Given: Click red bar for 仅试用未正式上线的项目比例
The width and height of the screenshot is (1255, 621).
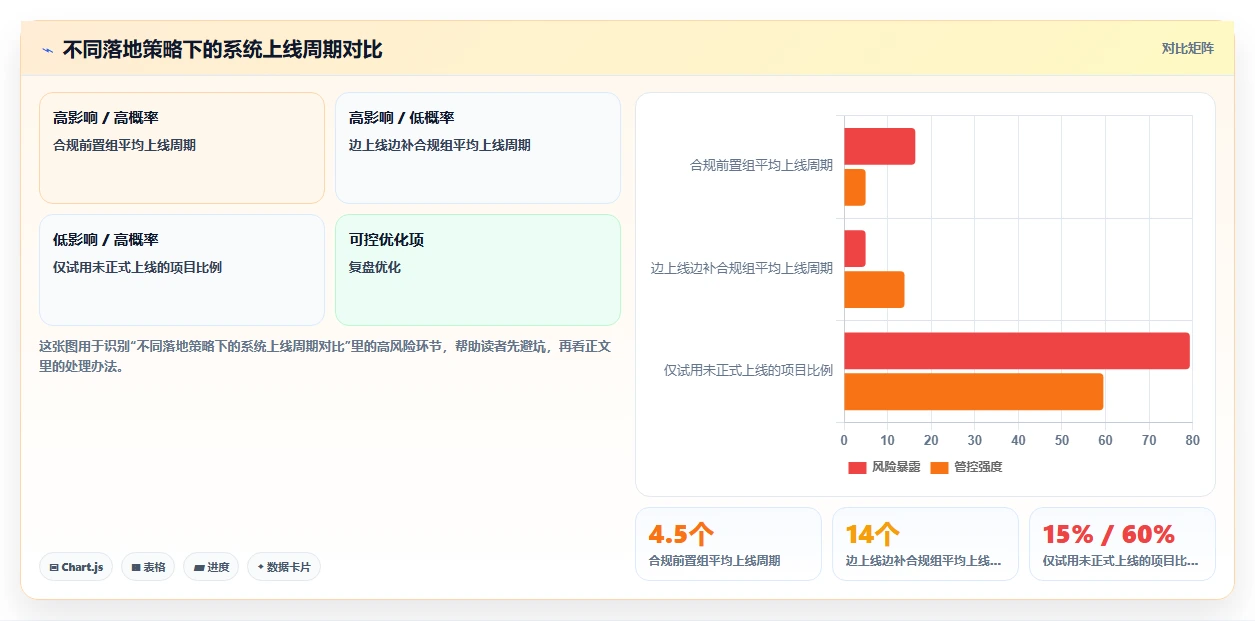Looking at the screenshot, I should tap(1017, 351).
